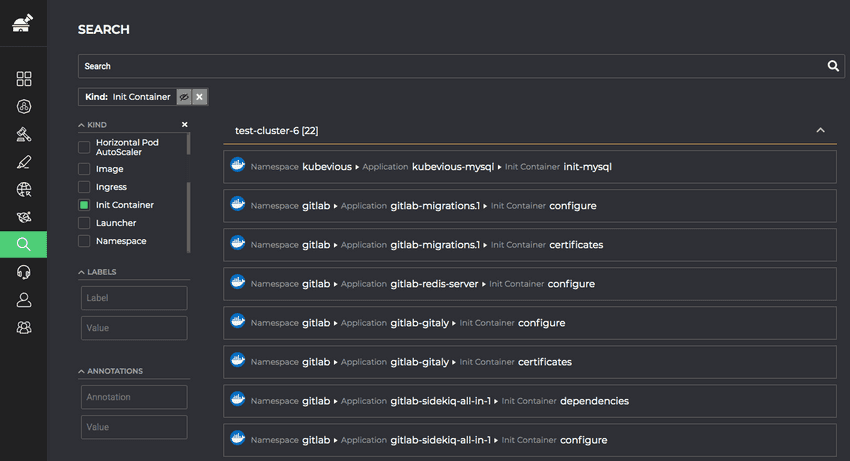Viewport: 850px width, 461px height.
Task: Open the marker pen icon in sidebar
Action: click(24, 162)
